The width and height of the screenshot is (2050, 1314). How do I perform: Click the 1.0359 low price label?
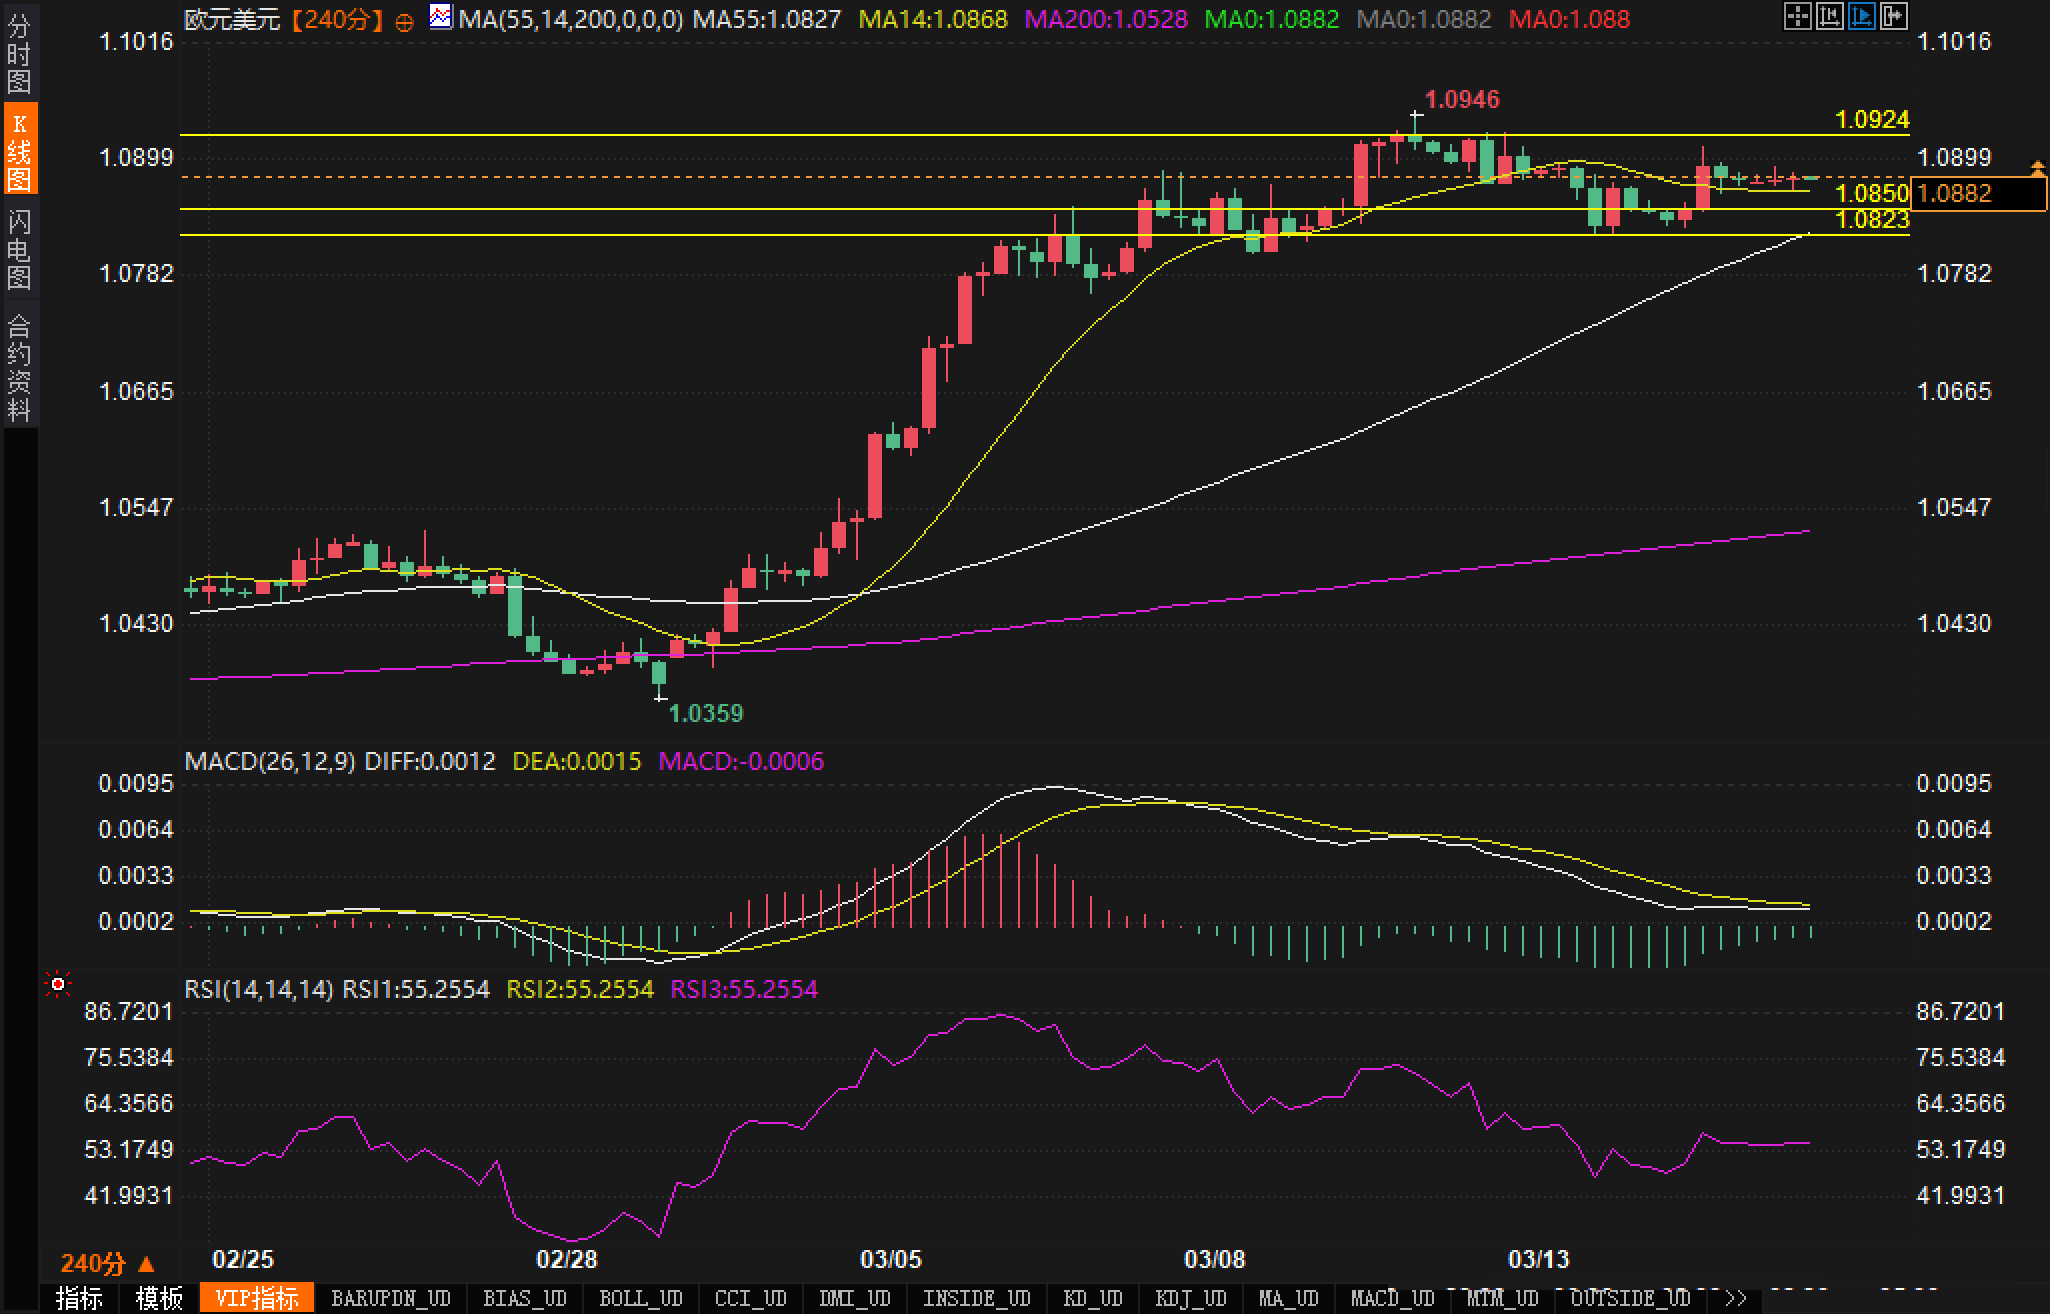706,713
